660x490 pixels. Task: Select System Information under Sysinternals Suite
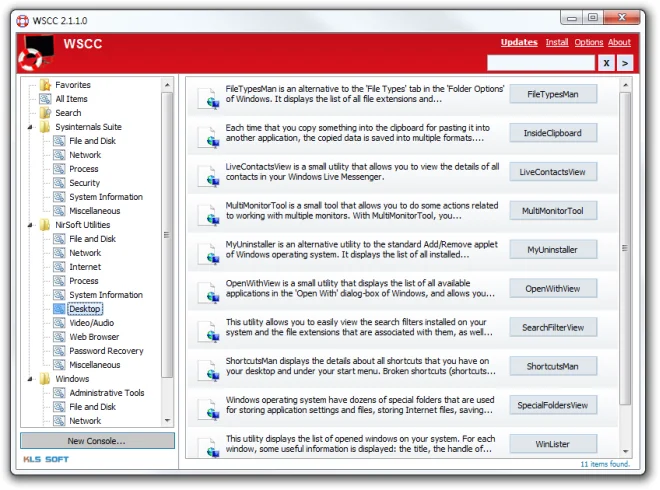tap(106, 197)
